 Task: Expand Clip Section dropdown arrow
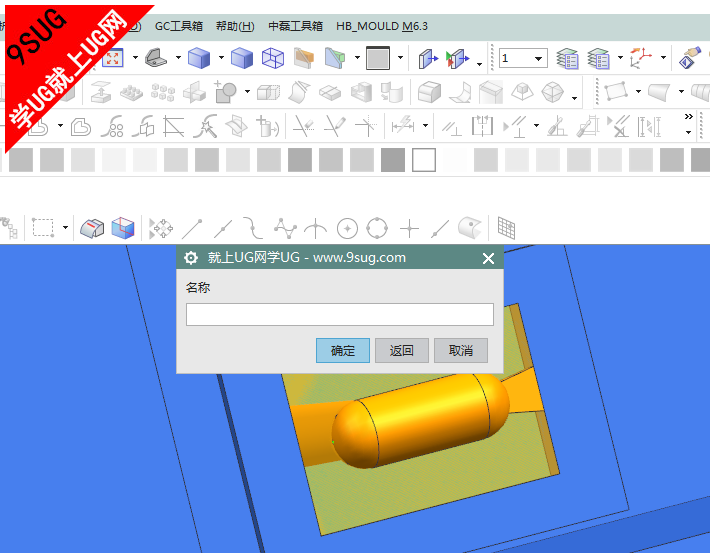[357, 58]
